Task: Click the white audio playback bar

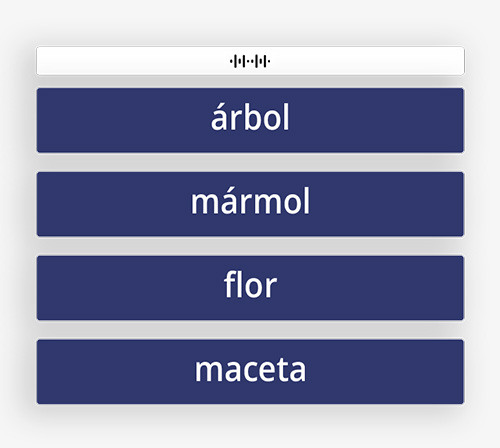Action: 250,61
